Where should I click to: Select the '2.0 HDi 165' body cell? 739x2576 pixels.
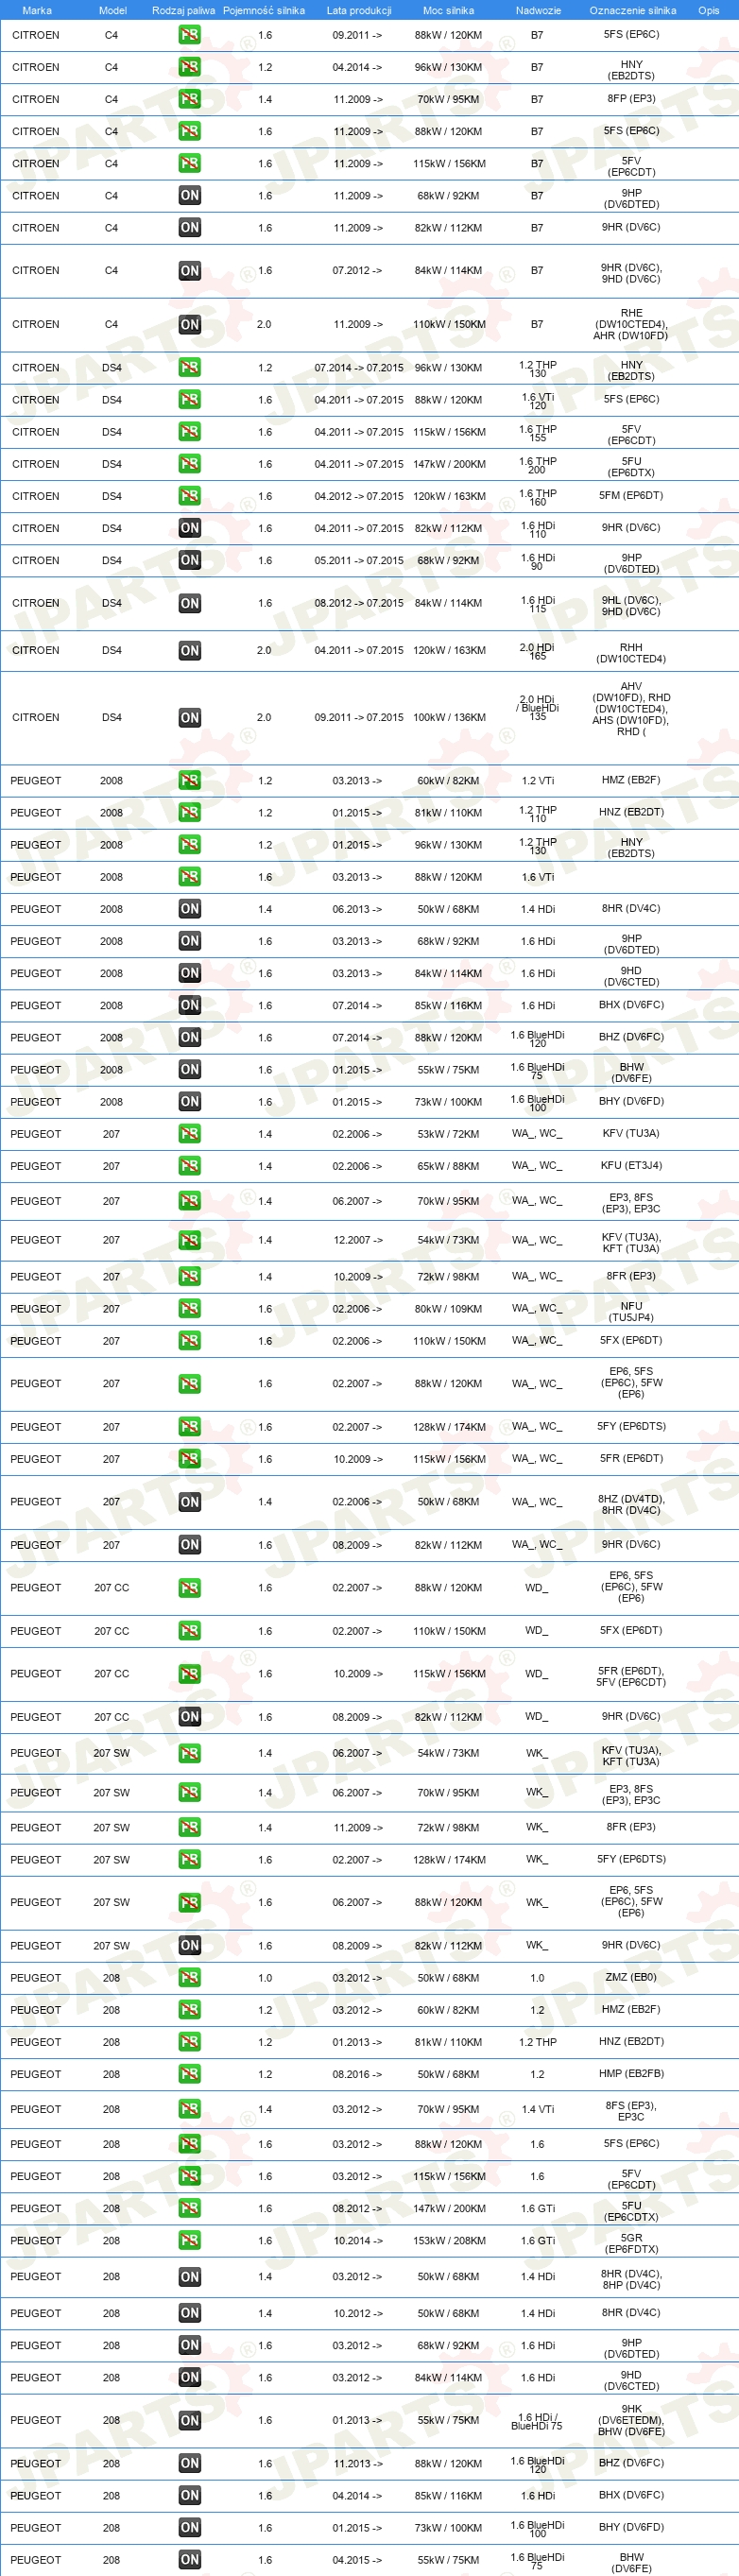(x=538, y=651)
